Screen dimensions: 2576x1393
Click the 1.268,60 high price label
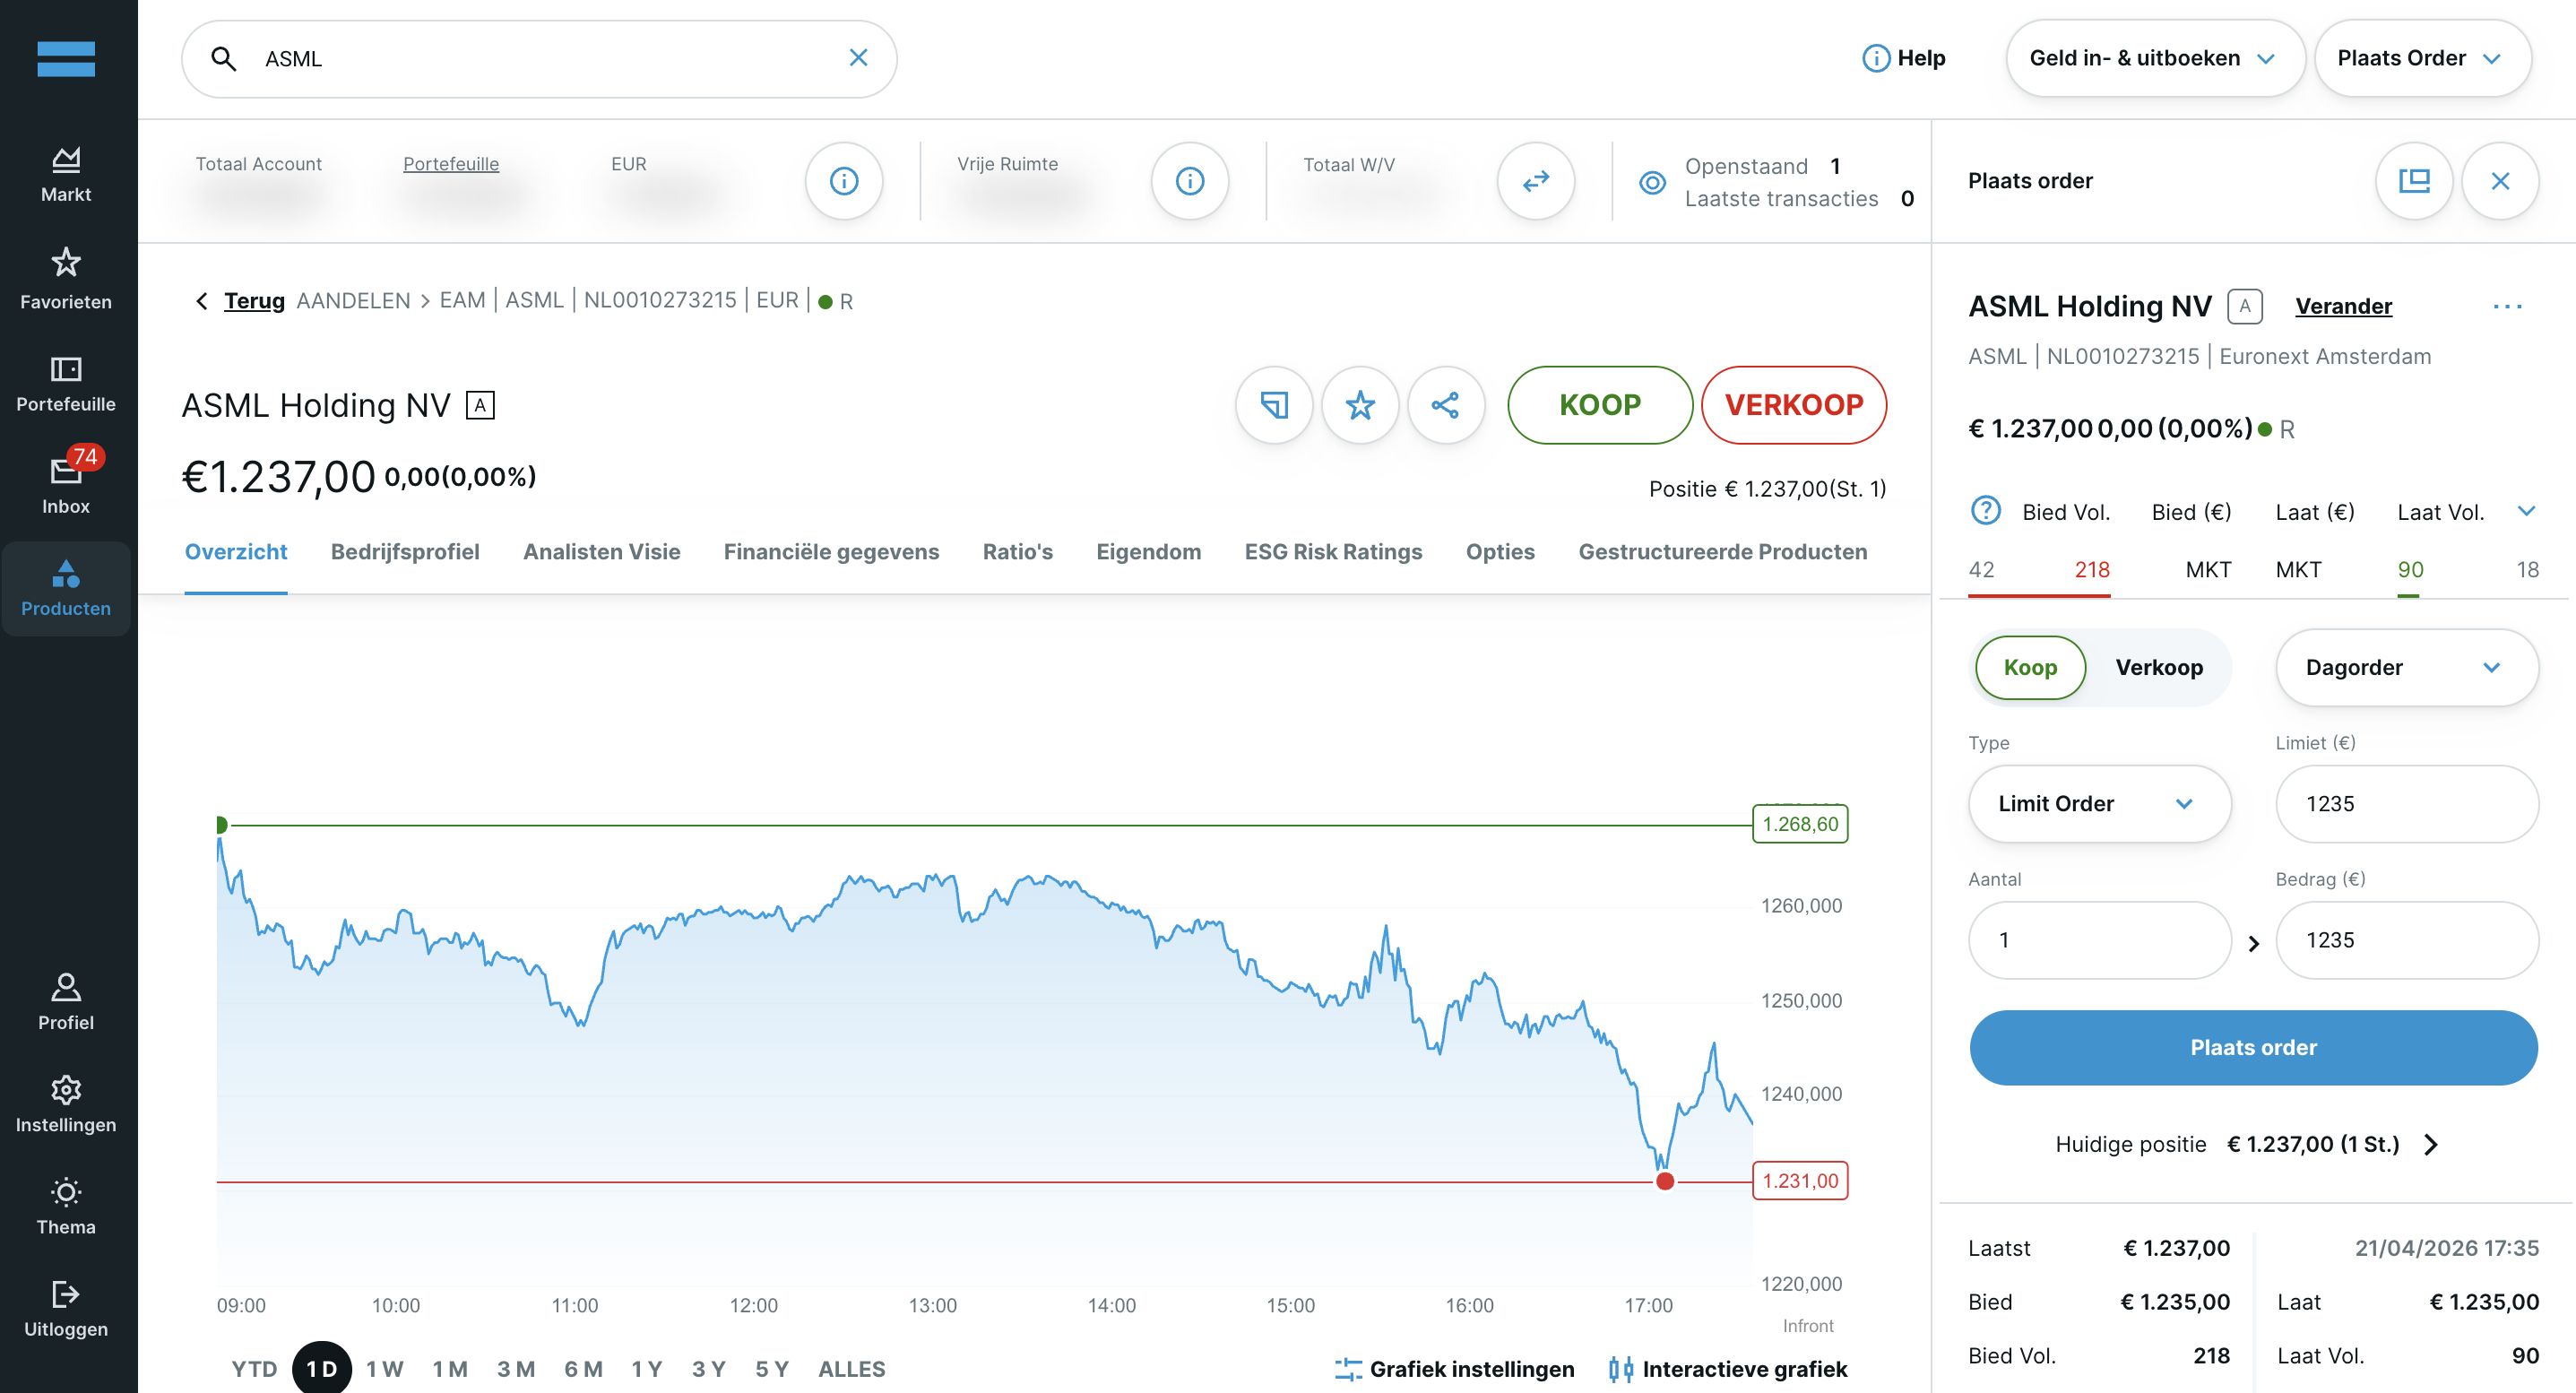1800,824
